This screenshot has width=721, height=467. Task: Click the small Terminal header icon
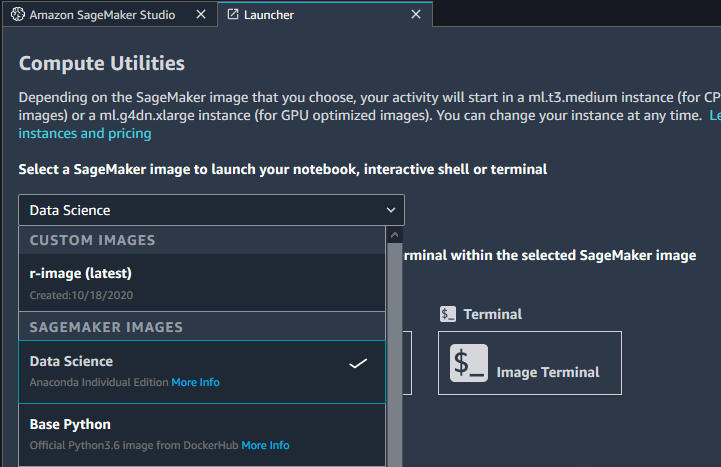coord(448,314)
